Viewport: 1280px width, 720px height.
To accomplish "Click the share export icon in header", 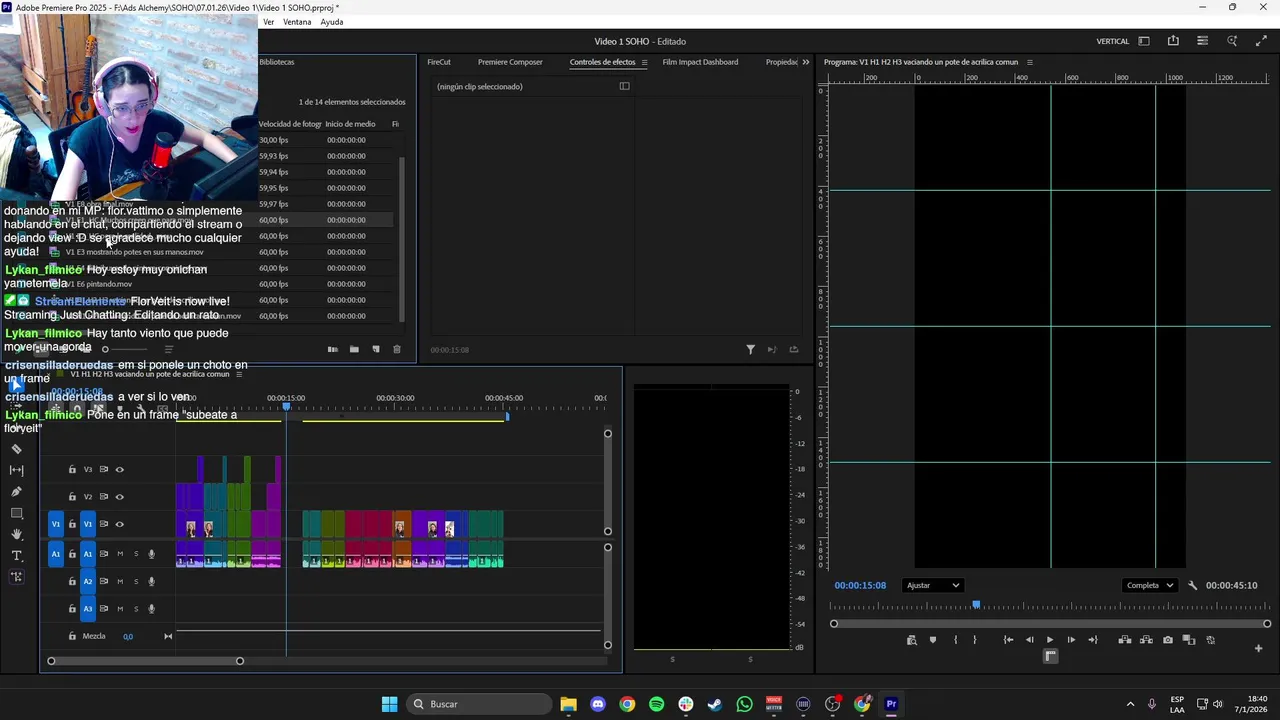I will pos(1173,41).
